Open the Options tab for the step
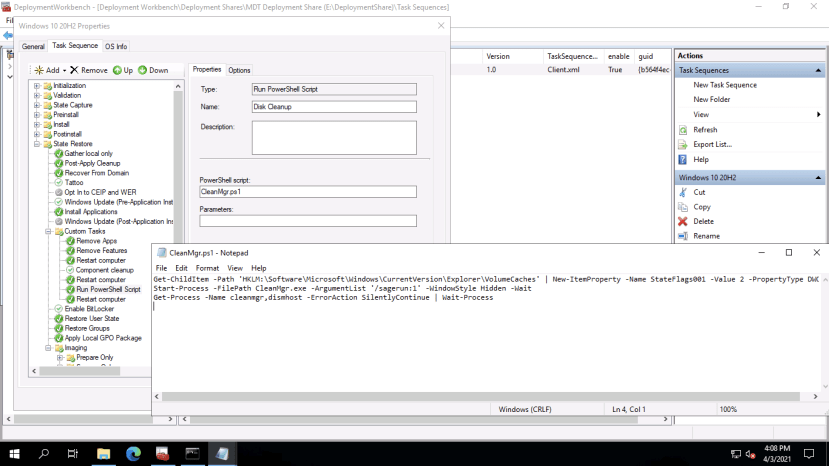 [239, 70]
